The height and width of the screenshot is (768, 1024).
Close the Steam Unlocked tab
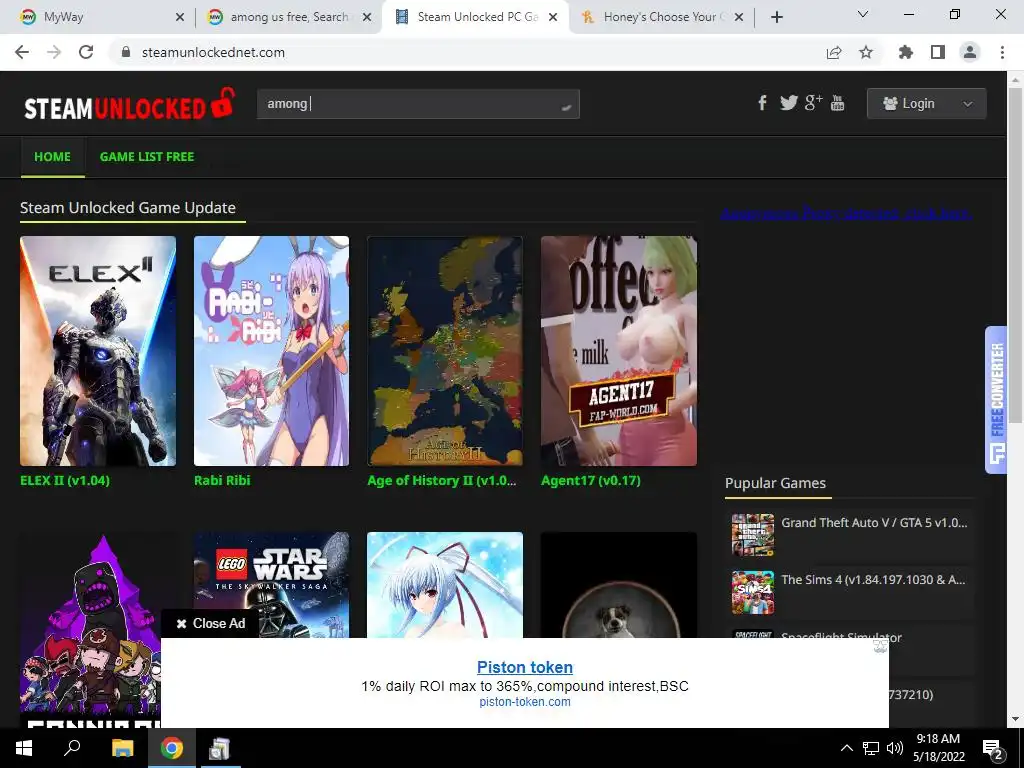point(553,17)
